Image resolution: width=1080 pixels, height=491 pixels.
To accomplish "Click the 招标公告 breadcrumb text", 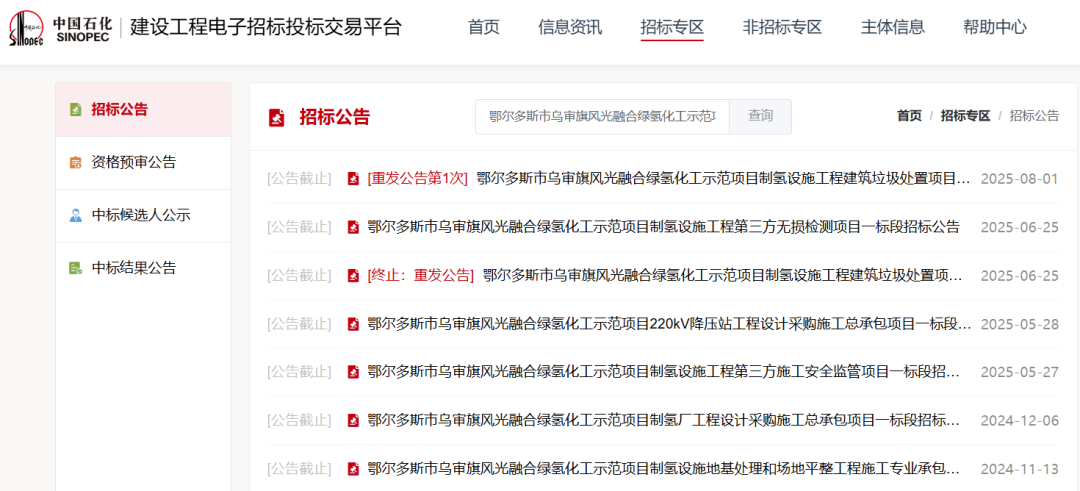I will (x=1035, y=116).
